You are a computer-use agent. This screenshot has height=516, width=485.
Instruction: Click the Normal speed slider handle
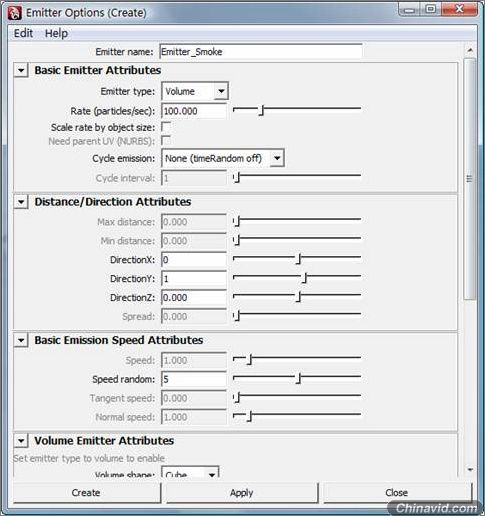point(250,416)
